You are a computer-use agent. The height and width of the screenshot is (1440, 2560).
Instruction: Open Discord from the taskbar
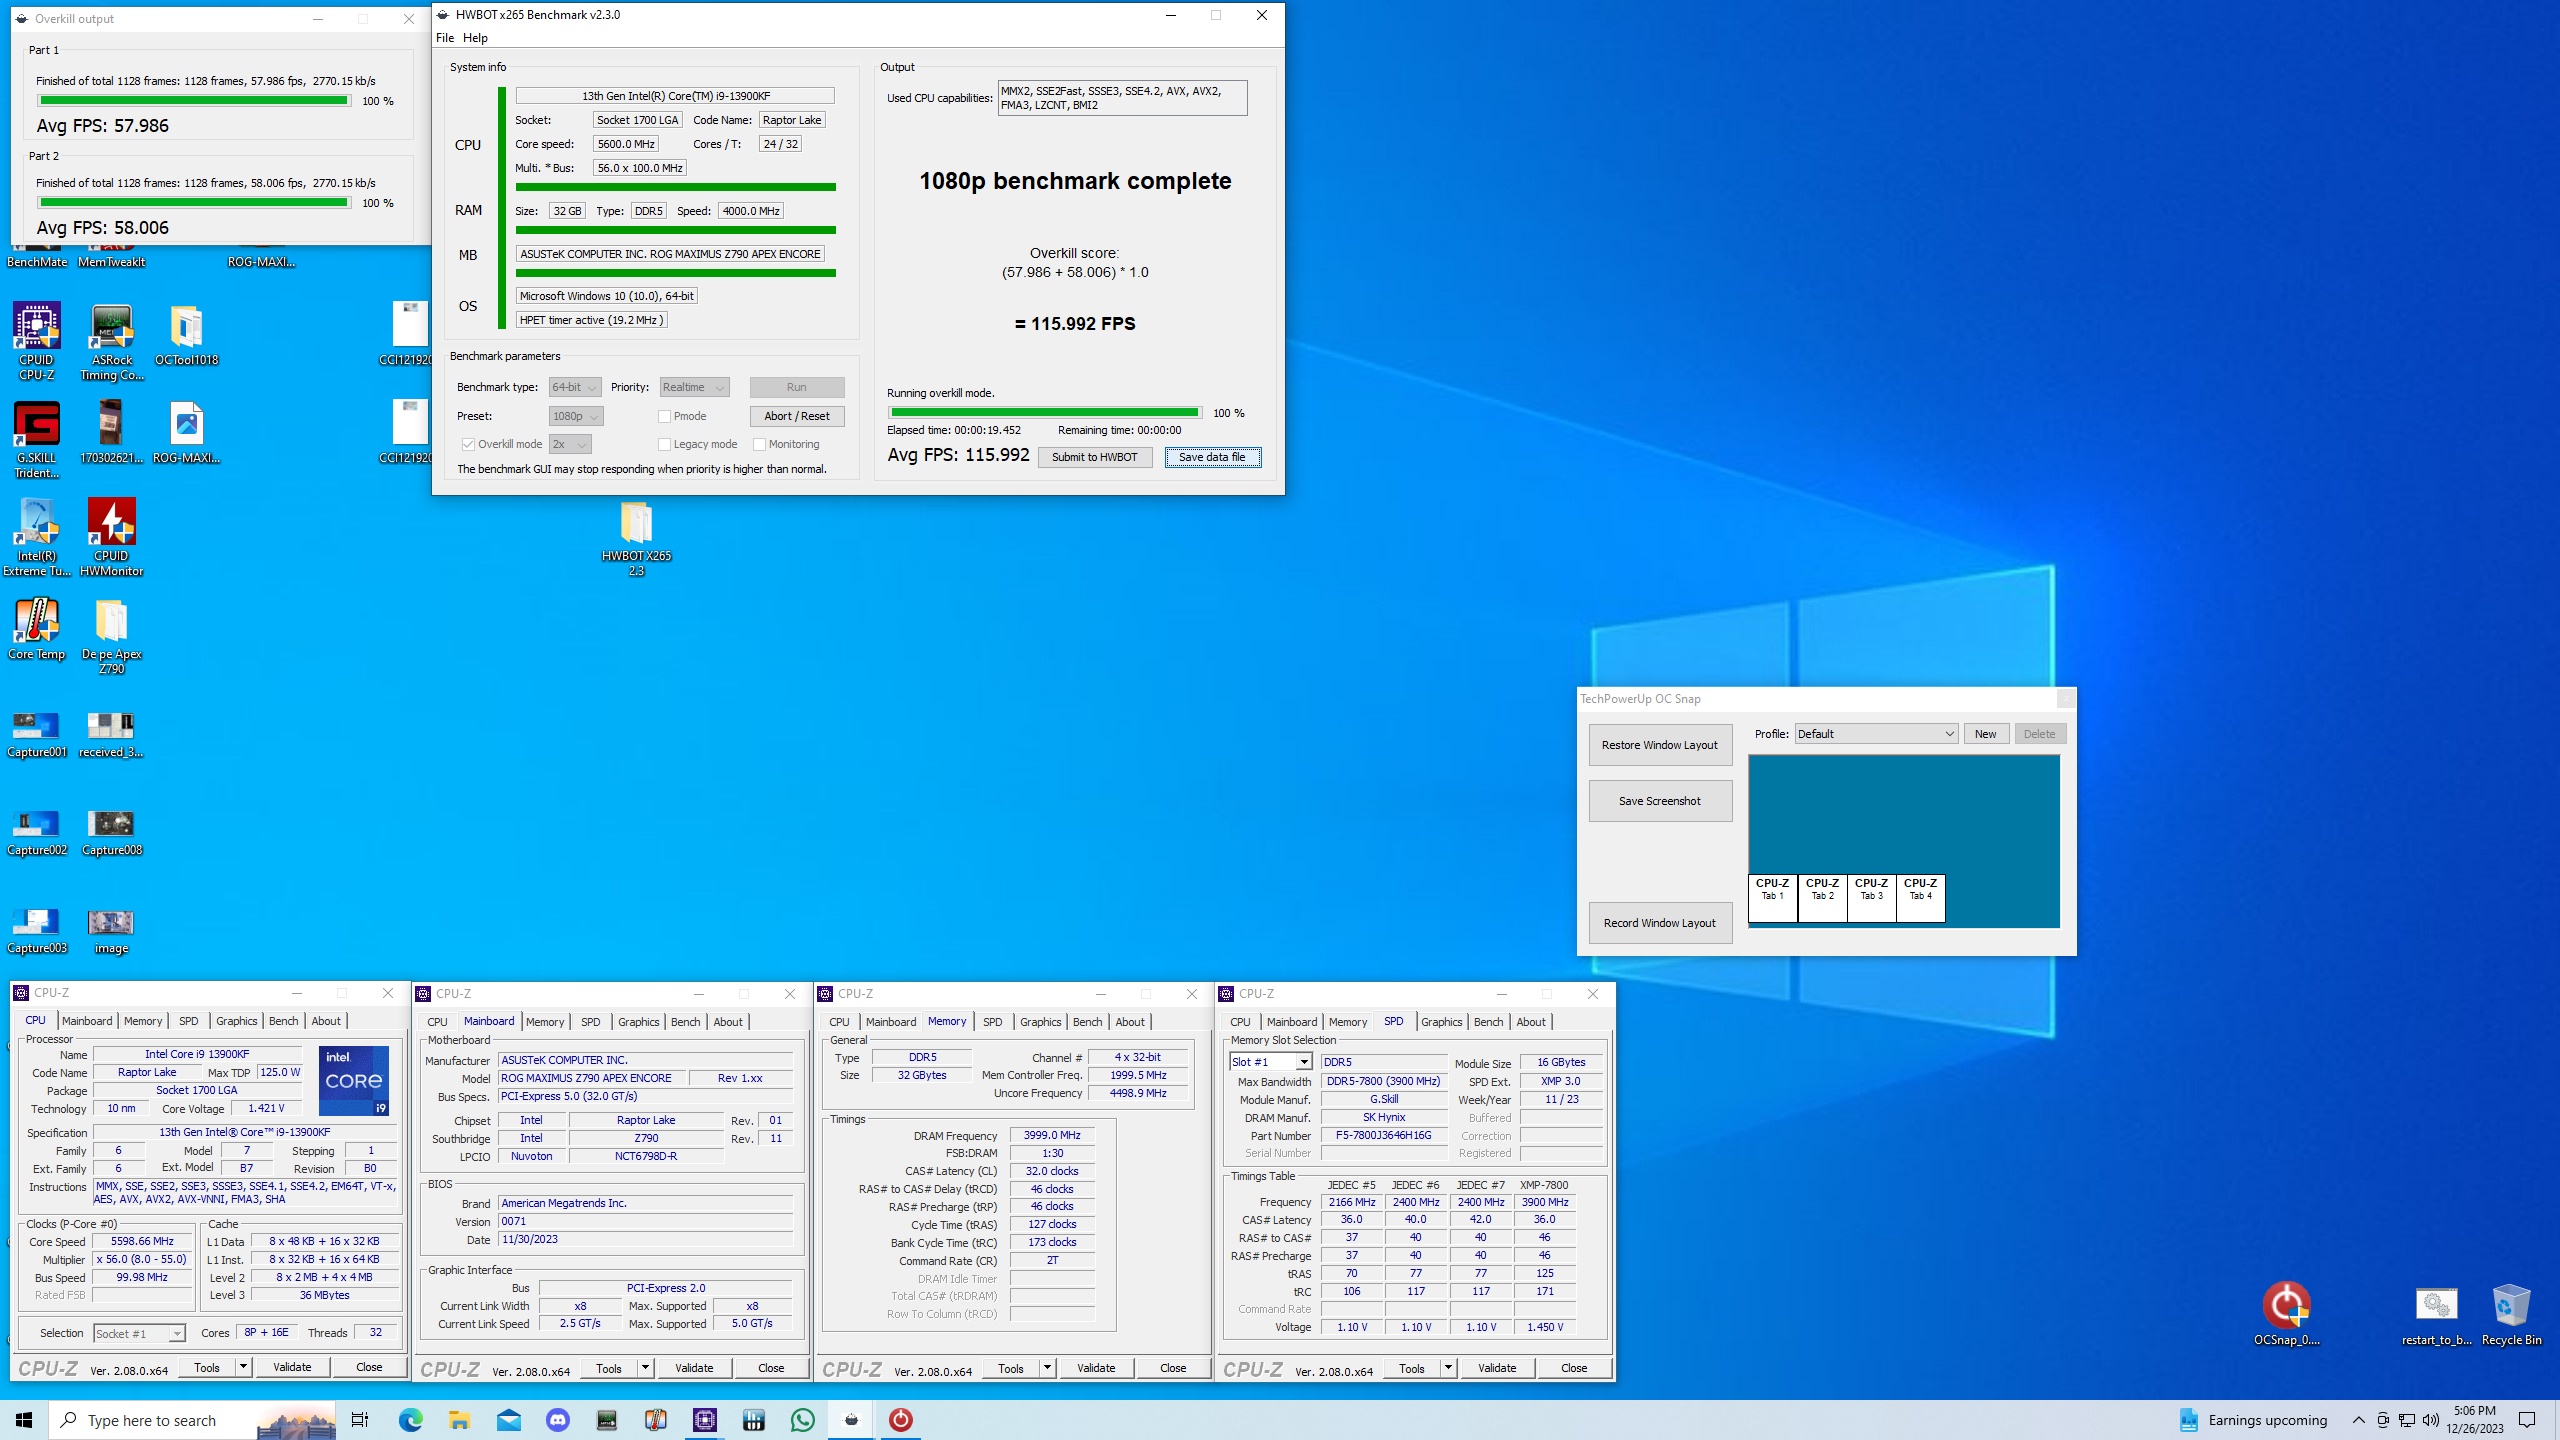(x=558, y=1420)
